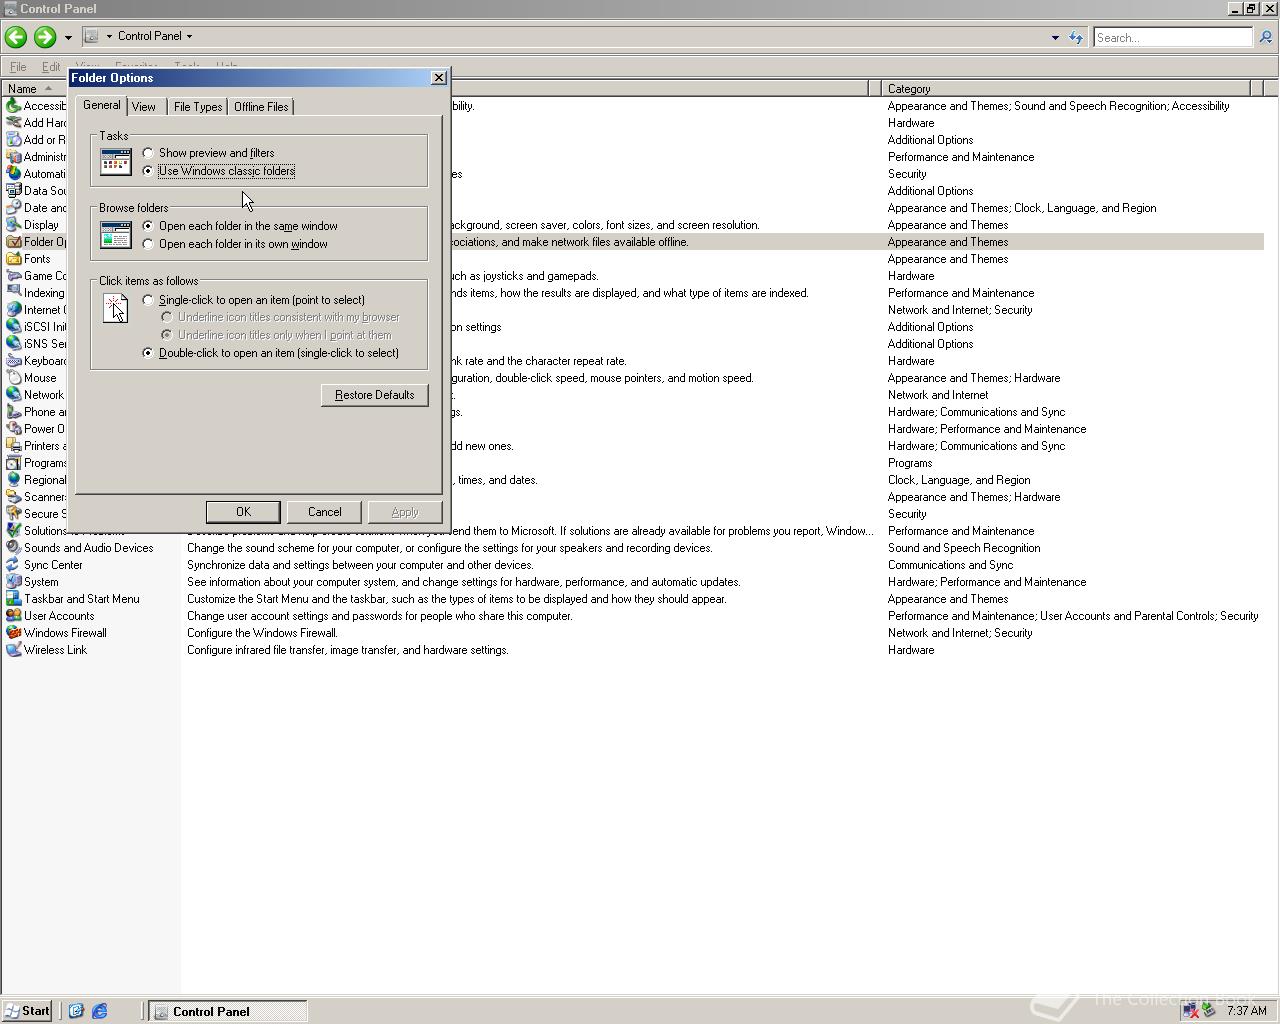The image size is (1280, 1024).
Task: Click the Cancel button
Action: pyautogui.click(x=324, y=512)
